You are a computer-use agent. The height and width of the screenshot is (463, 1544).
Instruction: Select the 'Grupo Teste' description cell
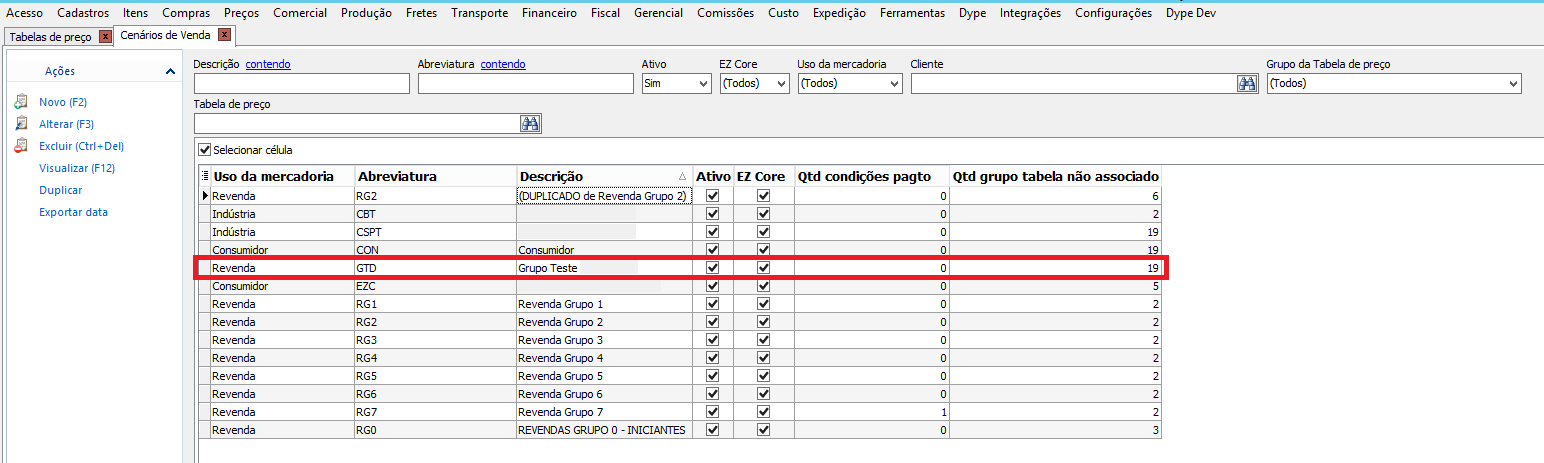click(605, 268)
